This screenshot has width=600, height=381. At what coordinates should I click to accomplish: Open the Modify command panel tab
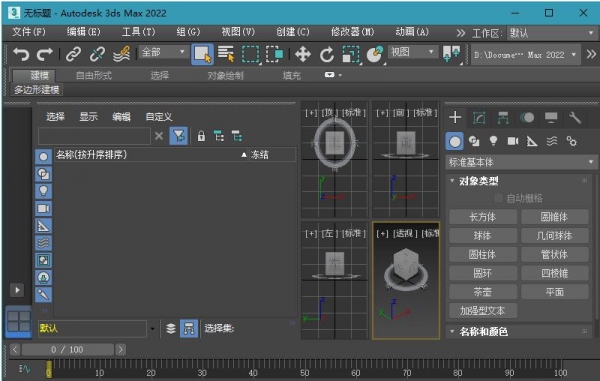tap(479, 117)
